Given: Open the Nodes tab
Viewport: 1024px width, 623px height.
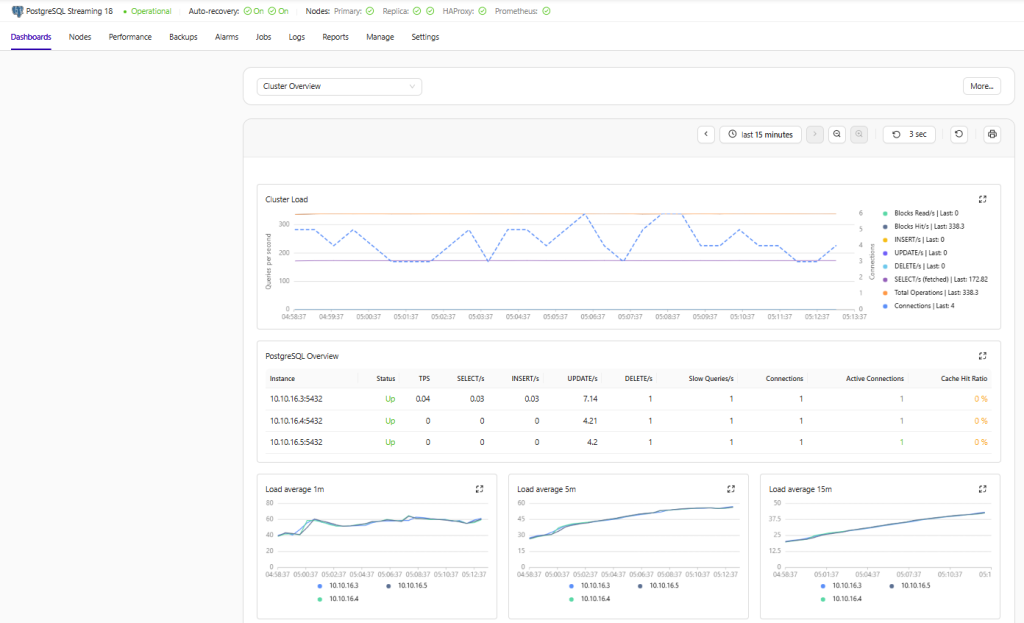Looking at the screenshot, I should (80, 37).
